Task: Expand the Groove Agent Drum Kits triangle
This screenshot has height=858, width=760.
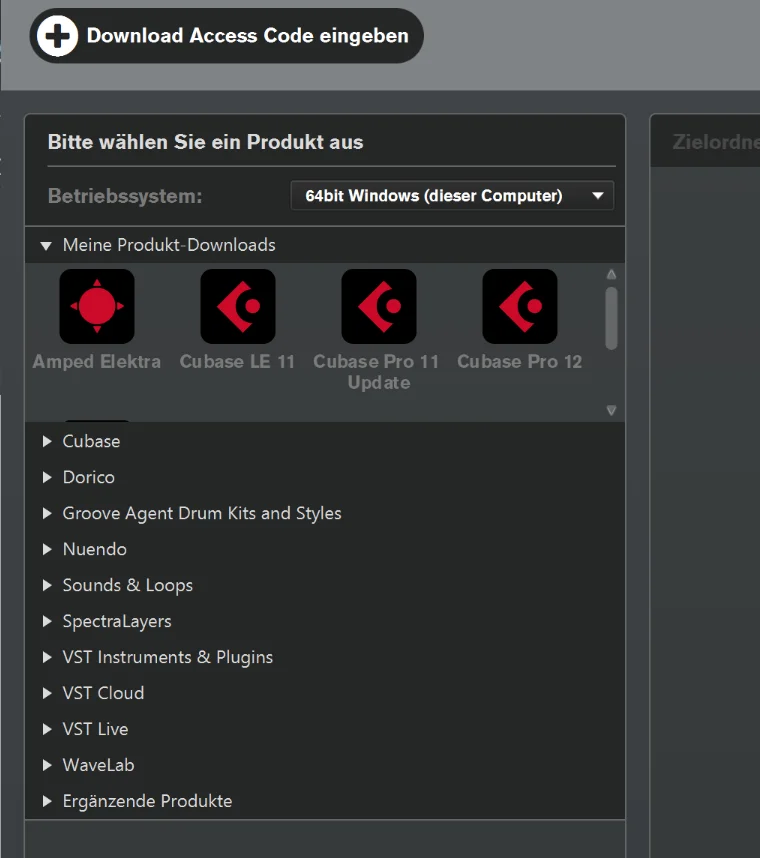Action: coord(47,513)
